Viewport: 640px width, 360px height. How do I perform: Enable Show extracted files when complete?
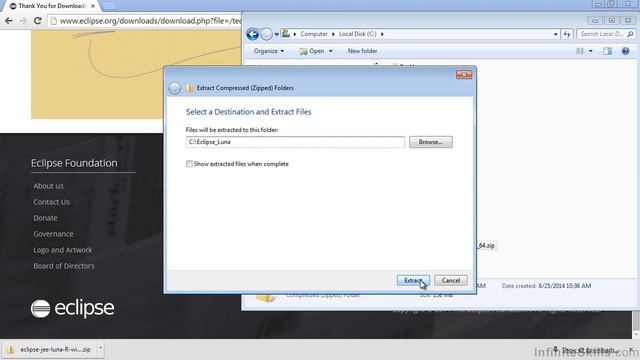[189, 164]
